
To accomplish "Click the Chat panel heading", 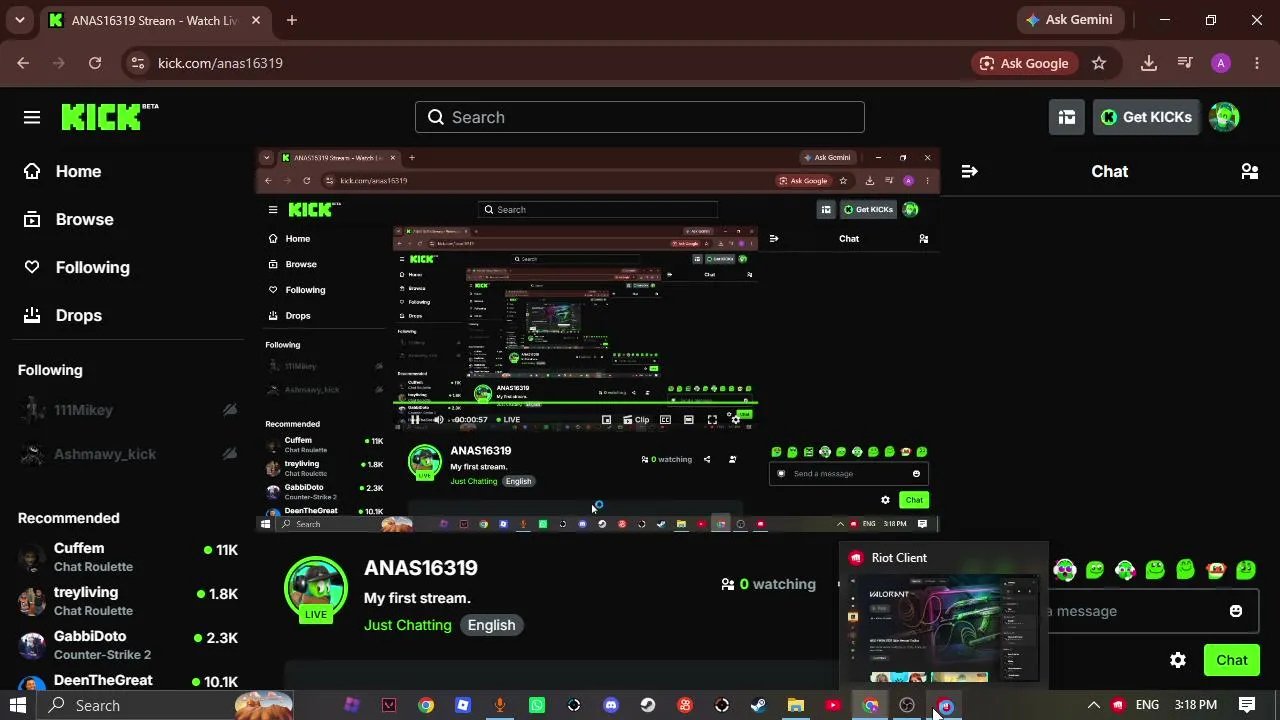I will pos(1110,171).
